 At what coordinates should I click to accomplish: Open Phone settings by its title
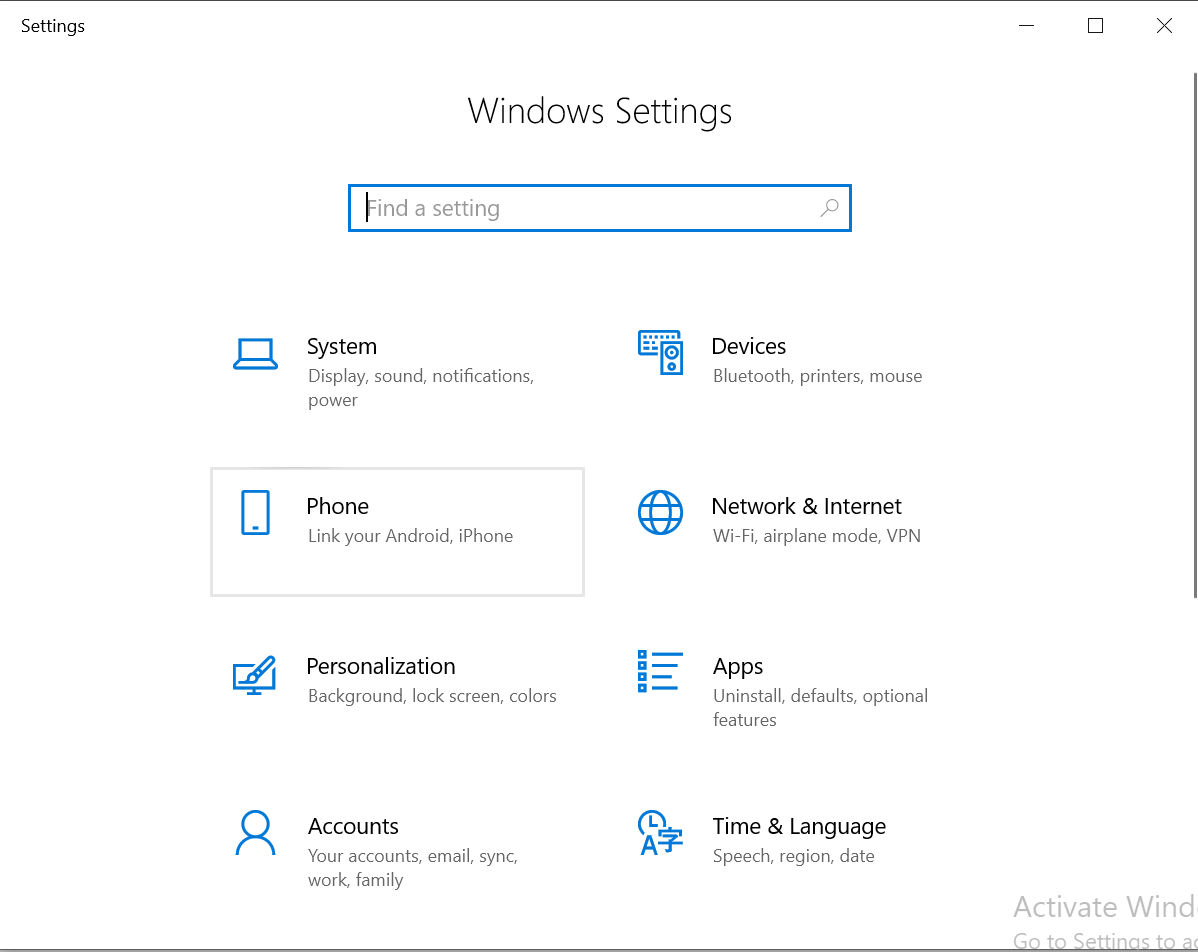pos(338,506)
